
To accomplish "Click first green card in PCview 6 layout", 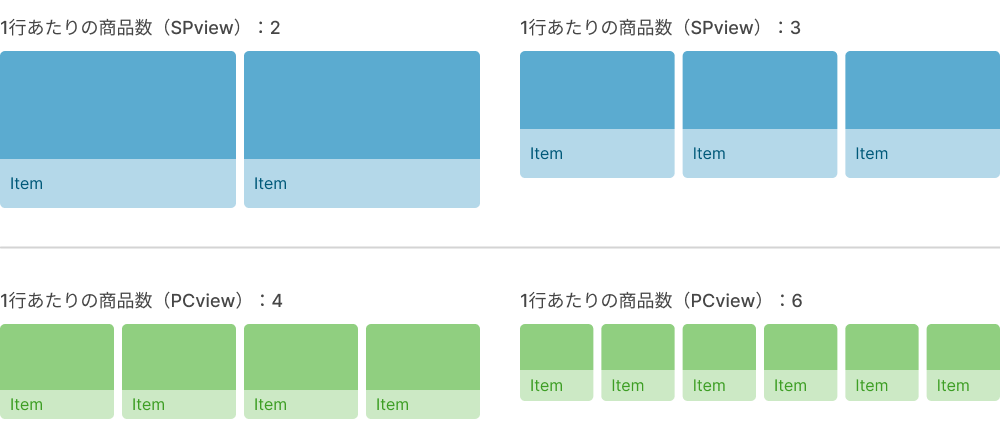I will [x=556, y=362].
